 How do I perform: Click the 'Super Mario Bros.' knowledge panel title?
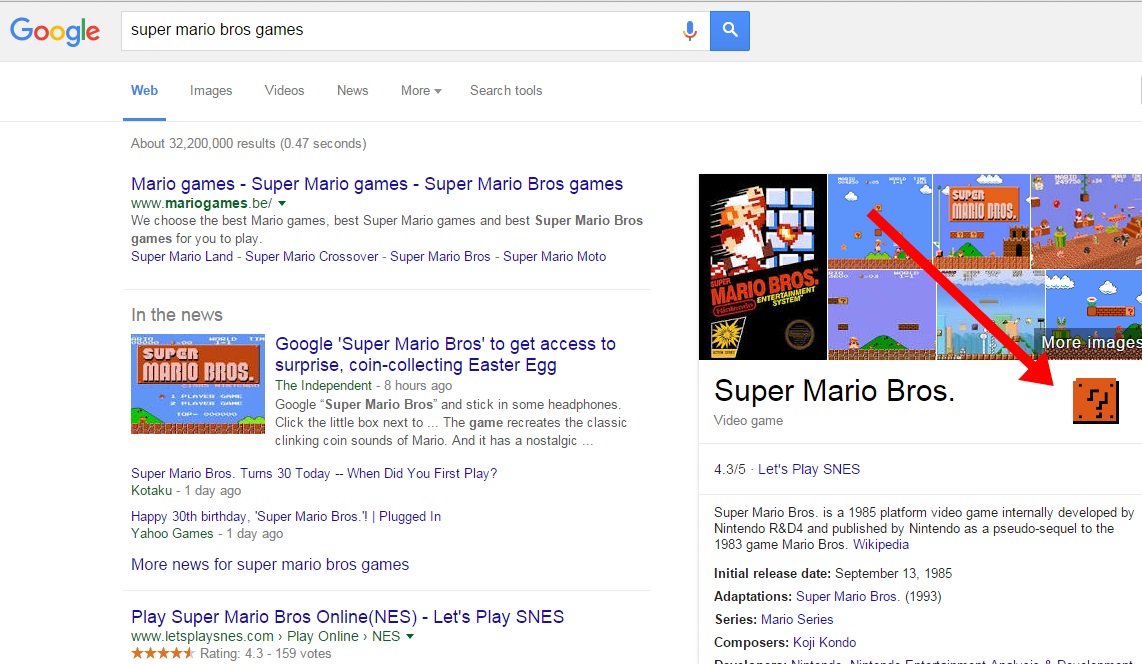834,391
